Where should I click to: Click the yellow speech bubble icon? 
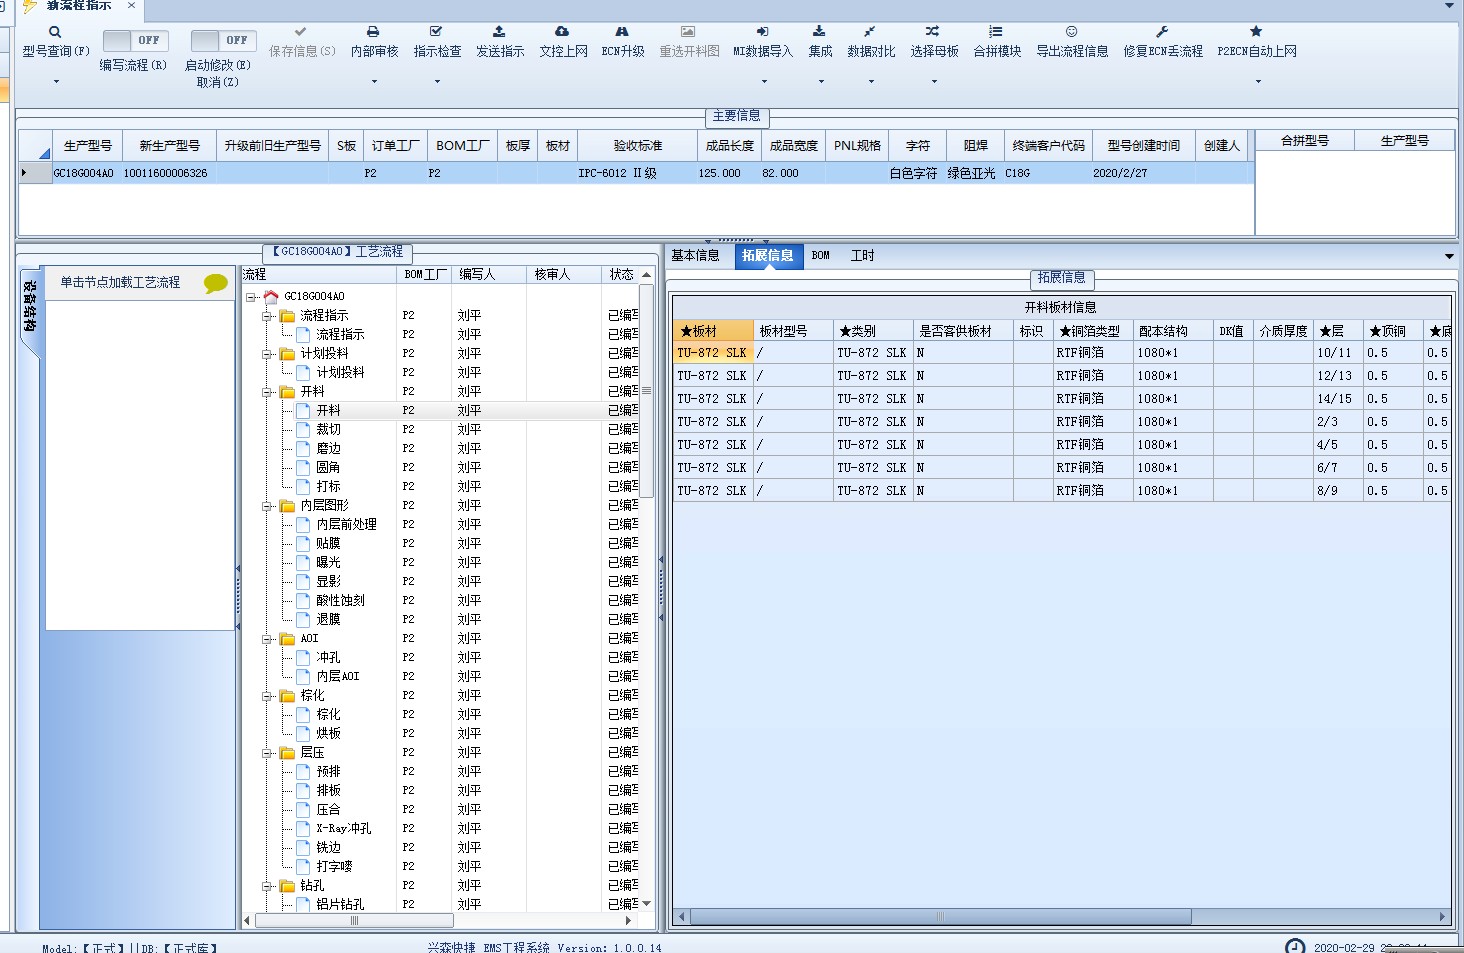point(215,283)
